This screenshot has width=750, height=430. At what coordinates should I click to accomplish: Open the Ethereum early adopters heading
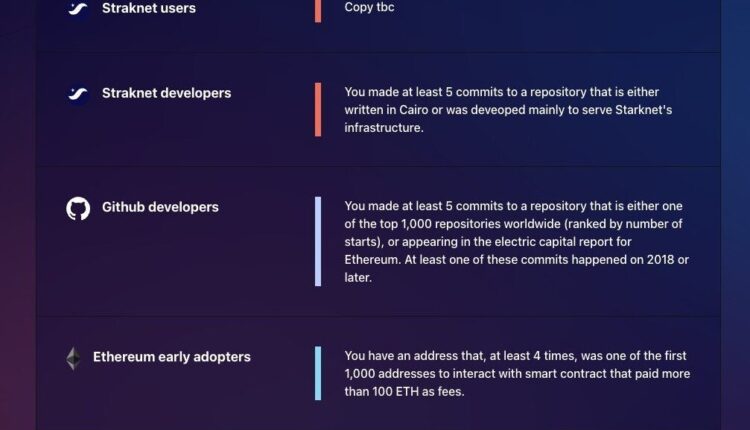pyautogui.click(x=171, y=356)
